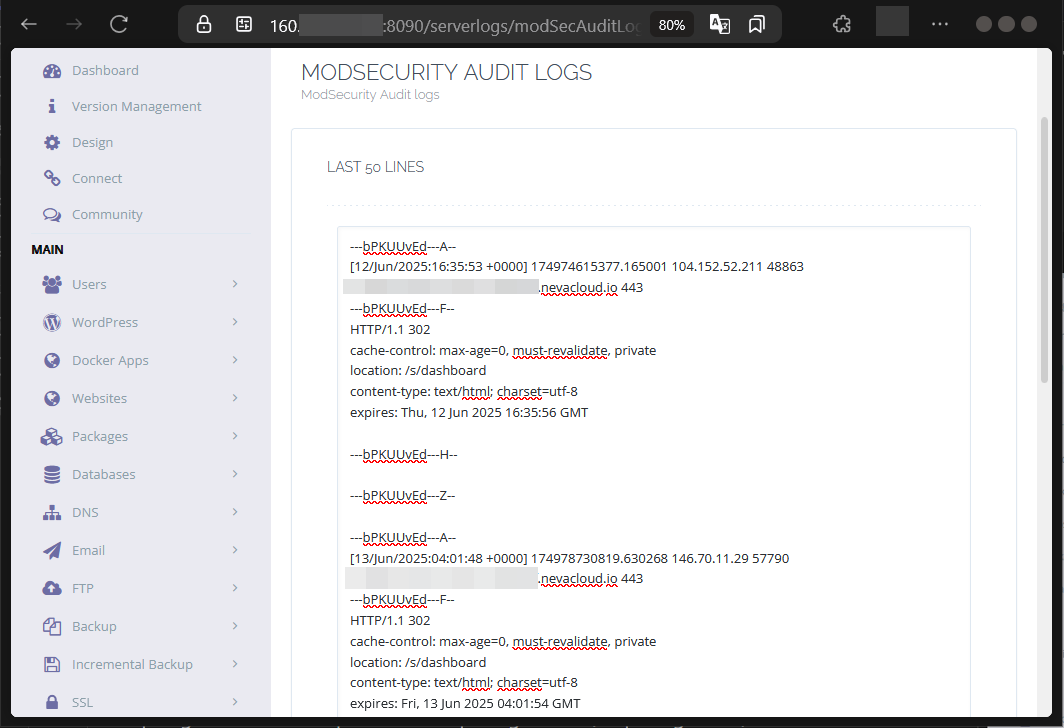Image resolution: width=1064 pixels, height=728 pixels.
Task: Go to the Design section
Action: pos(92,142)
